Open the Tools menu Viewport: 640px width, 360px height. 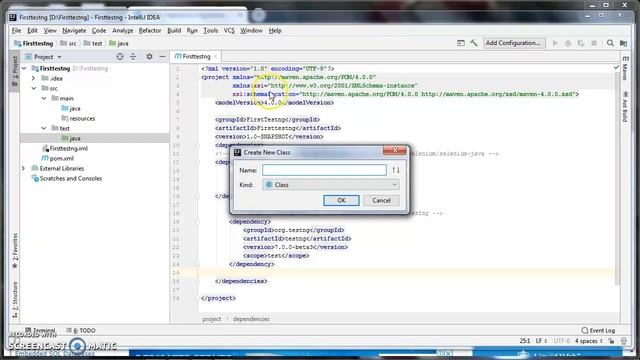(x=211, y=31)
